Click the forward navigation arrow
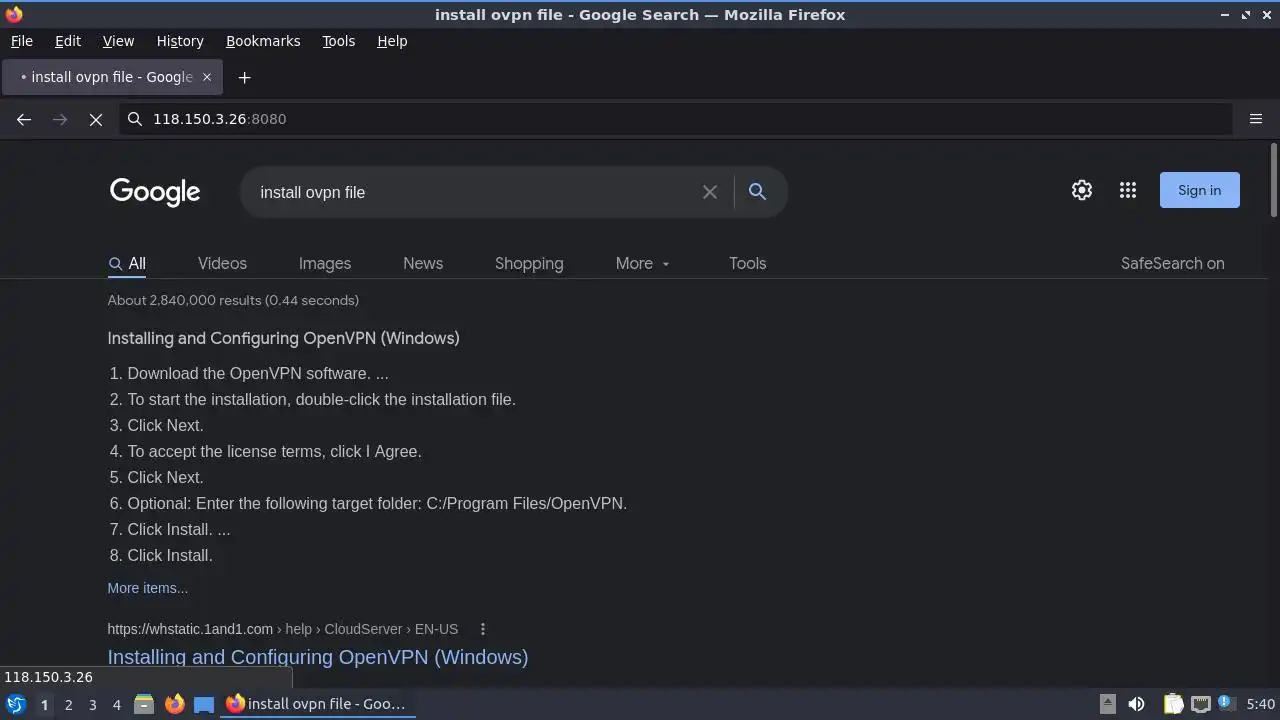 [x=60, y=119]
